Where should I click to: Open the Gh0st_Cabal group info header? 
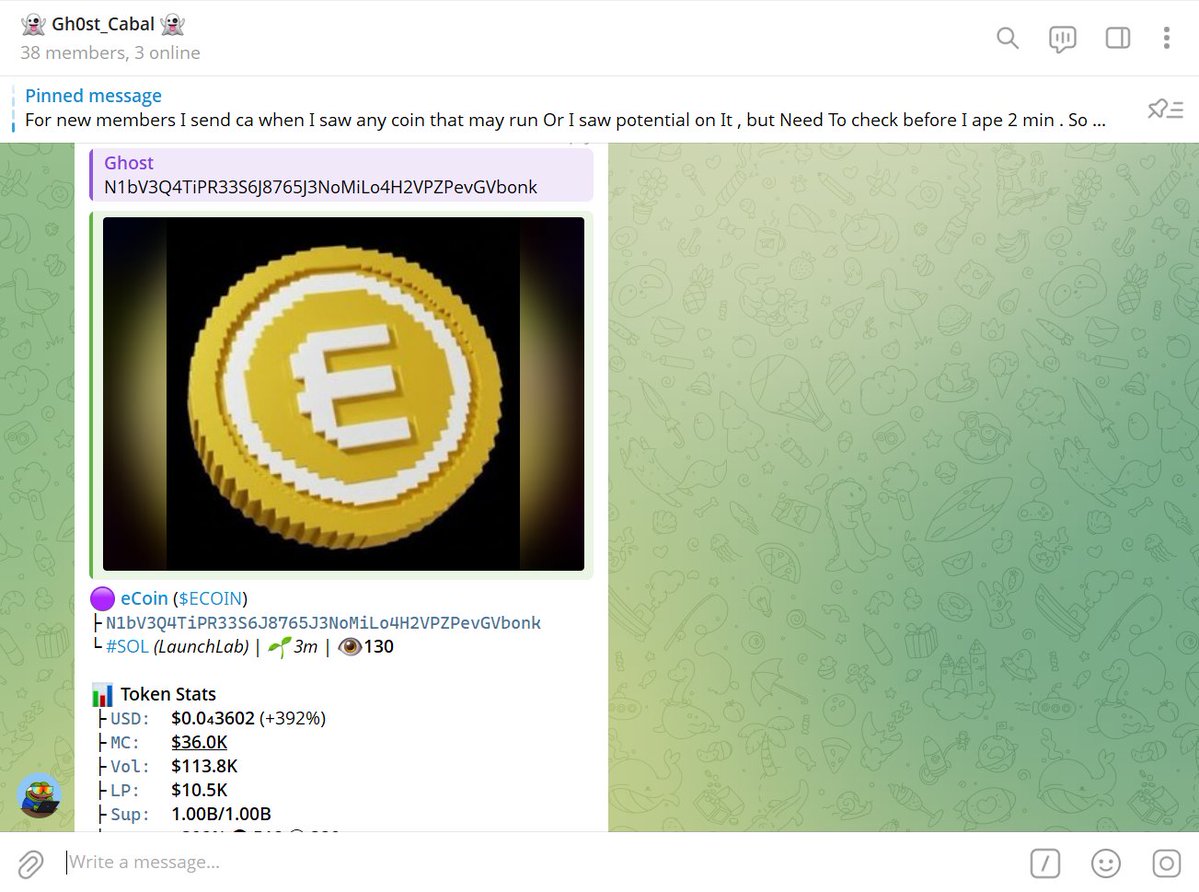coord(111,37)
